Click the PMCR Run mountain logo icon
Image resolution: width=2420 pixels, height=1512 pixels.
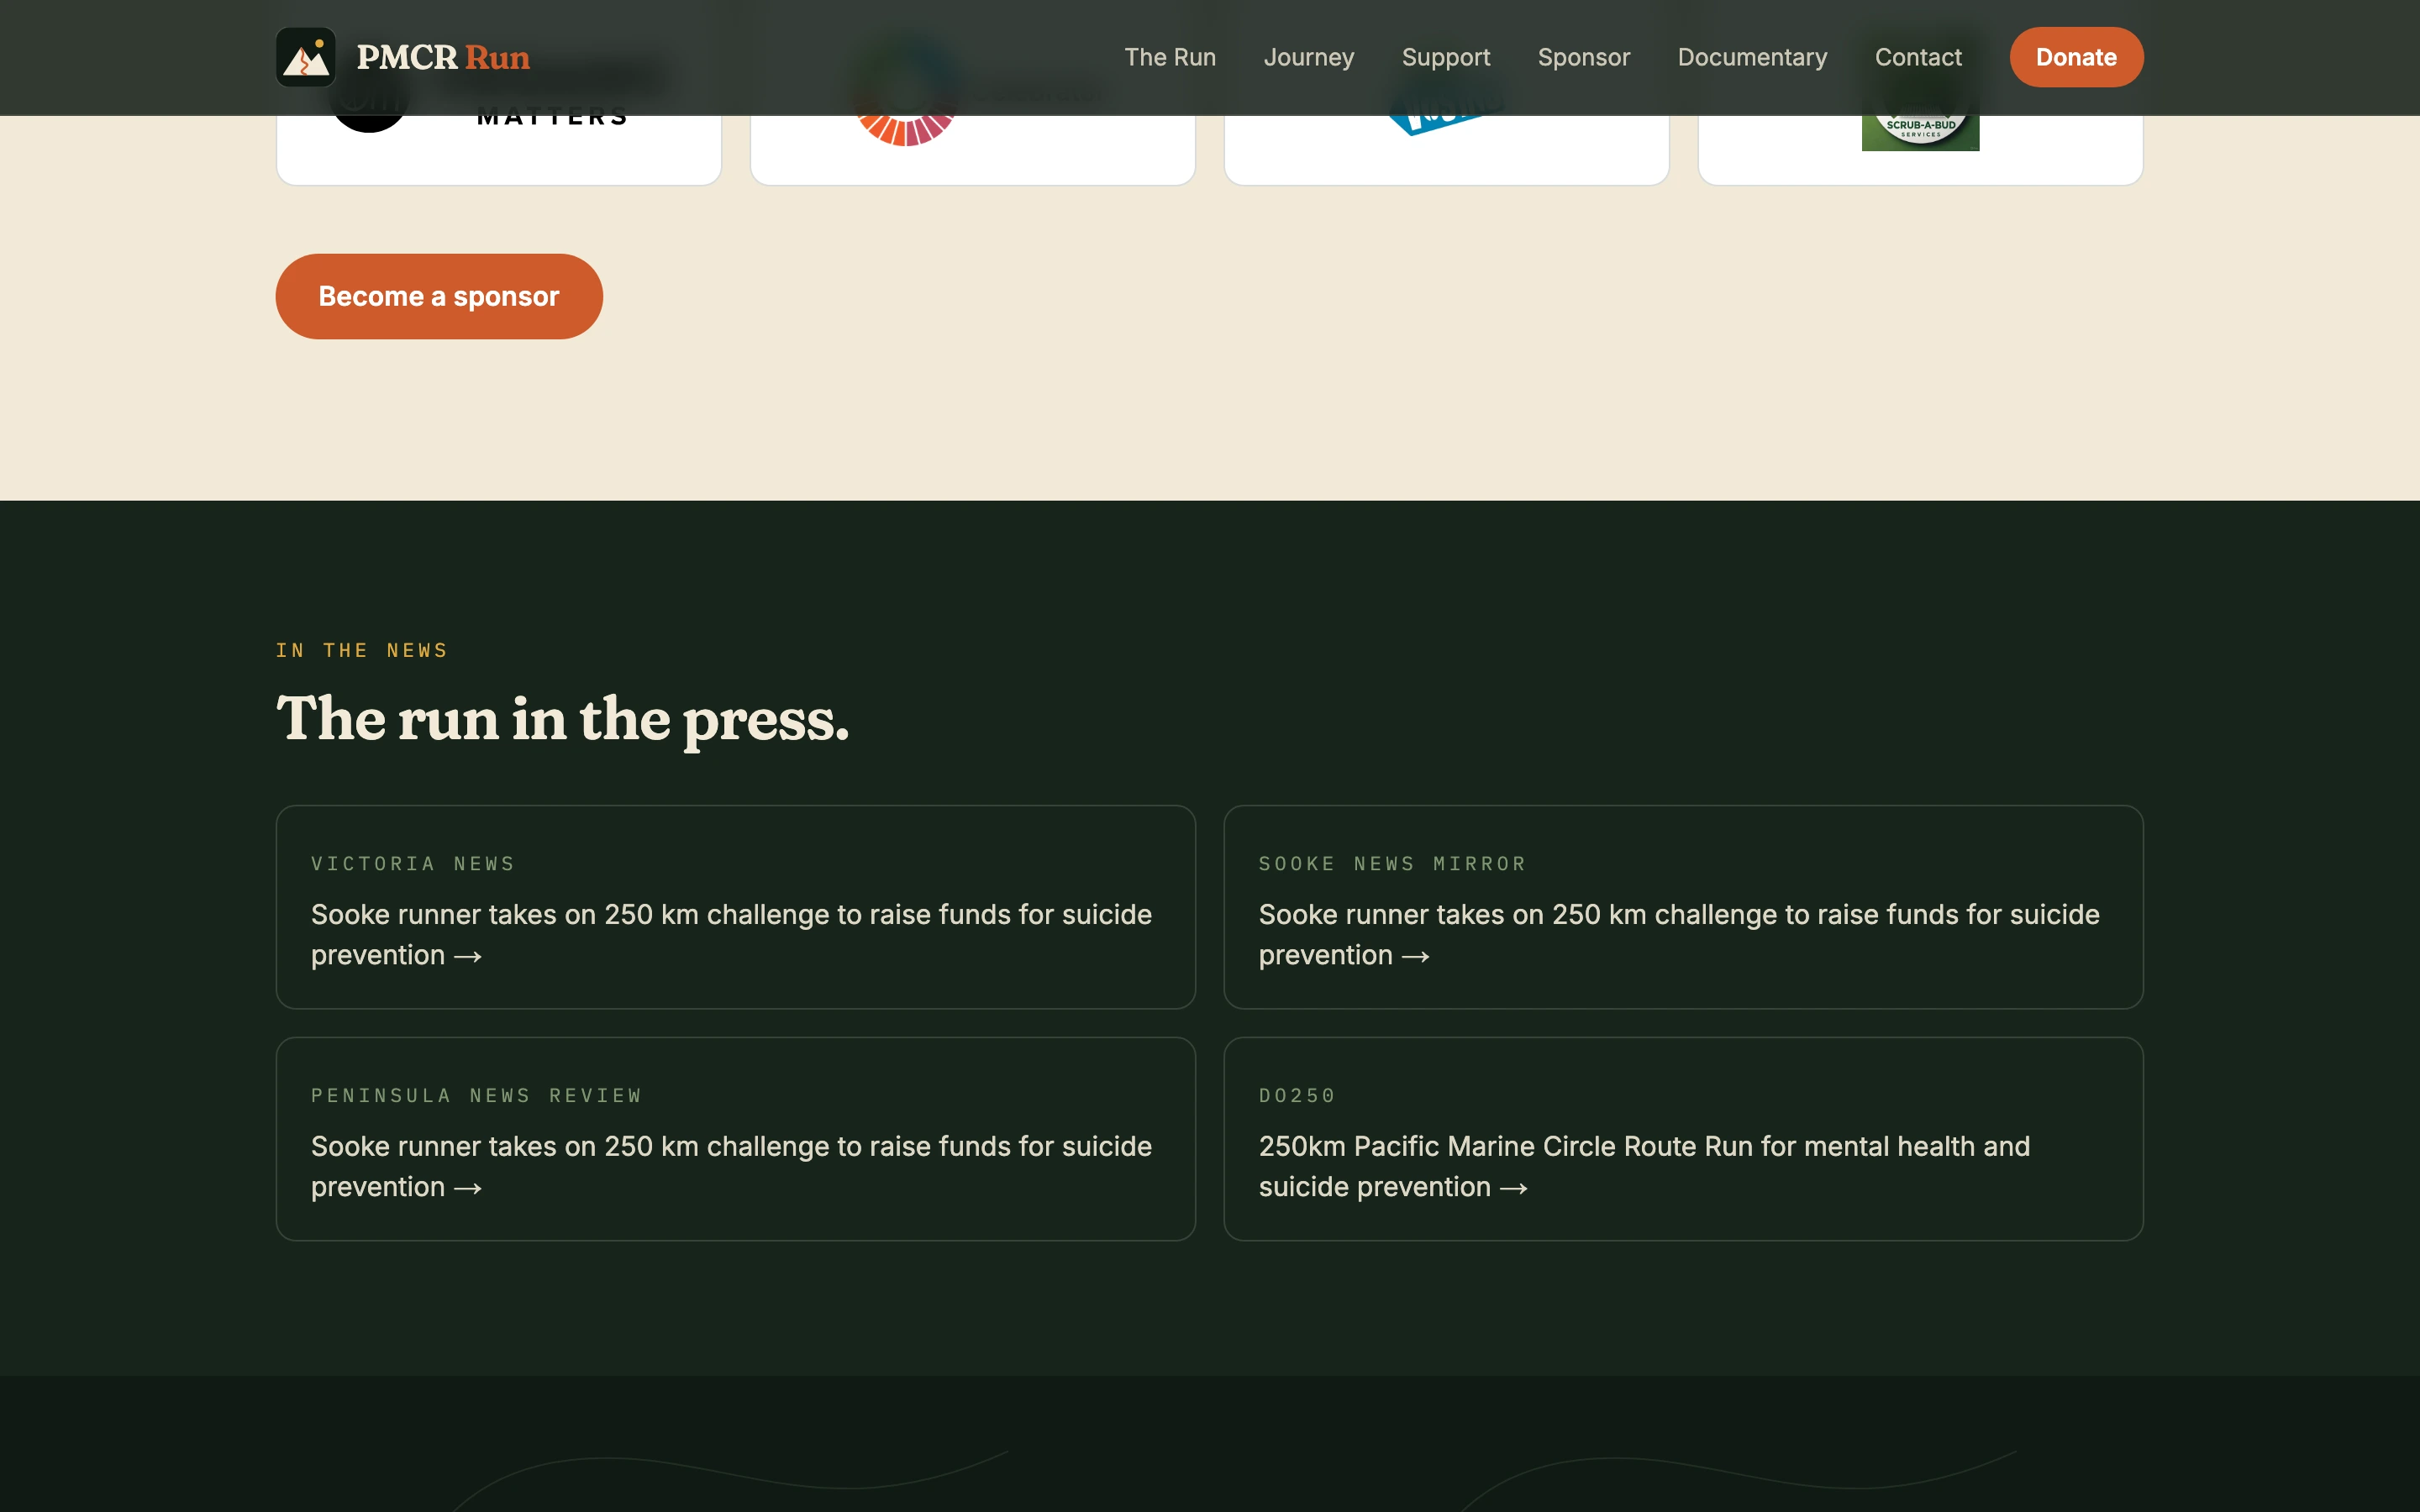tap(306, 57)
